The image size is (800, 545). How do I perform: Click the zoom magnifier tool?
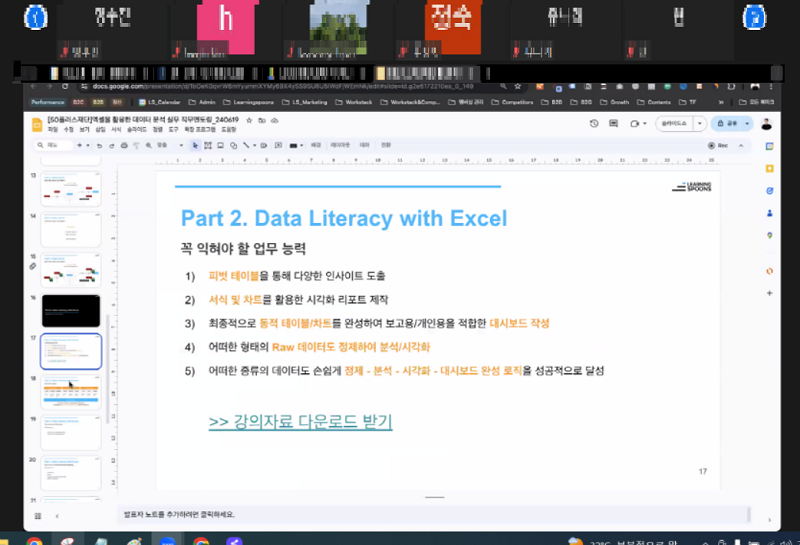148,145
